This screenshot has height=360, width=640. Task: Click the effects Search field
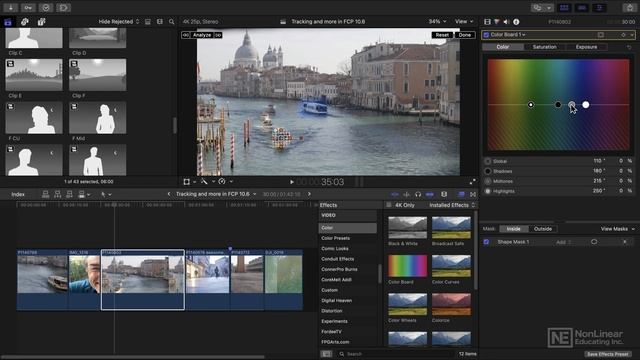(x=396, y=354)
